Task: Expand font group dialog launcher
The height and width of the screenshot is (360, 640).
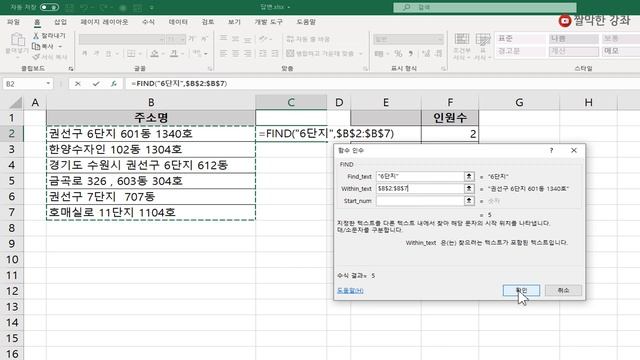Action: pos(210,69)
